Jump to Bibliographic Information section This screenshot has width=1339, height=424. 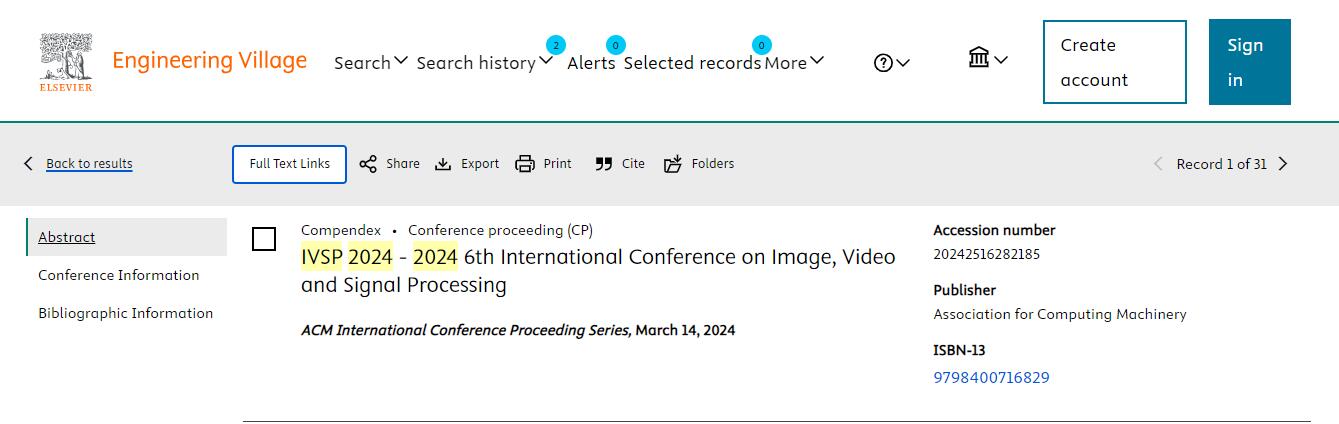pyautogui.click(x=125, y=313)
